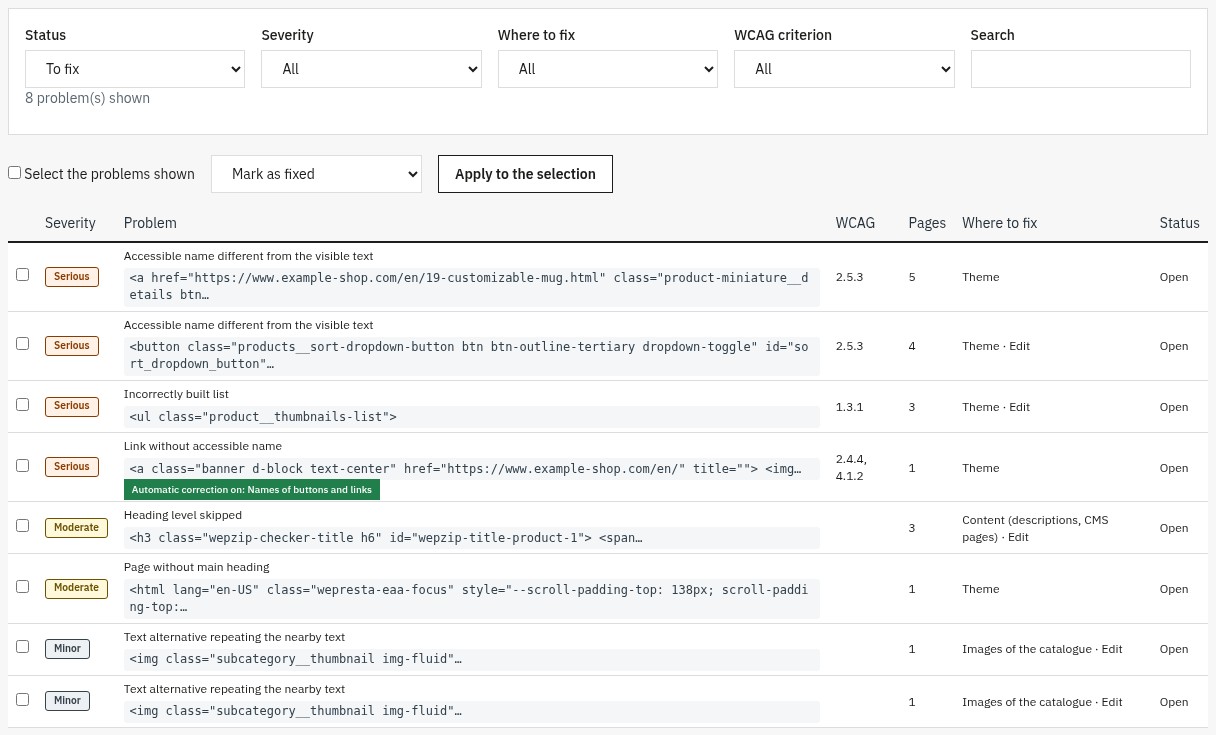
Task: Click the wepzip-checker-title heading code snippet
Action: (x=471, y=537)
